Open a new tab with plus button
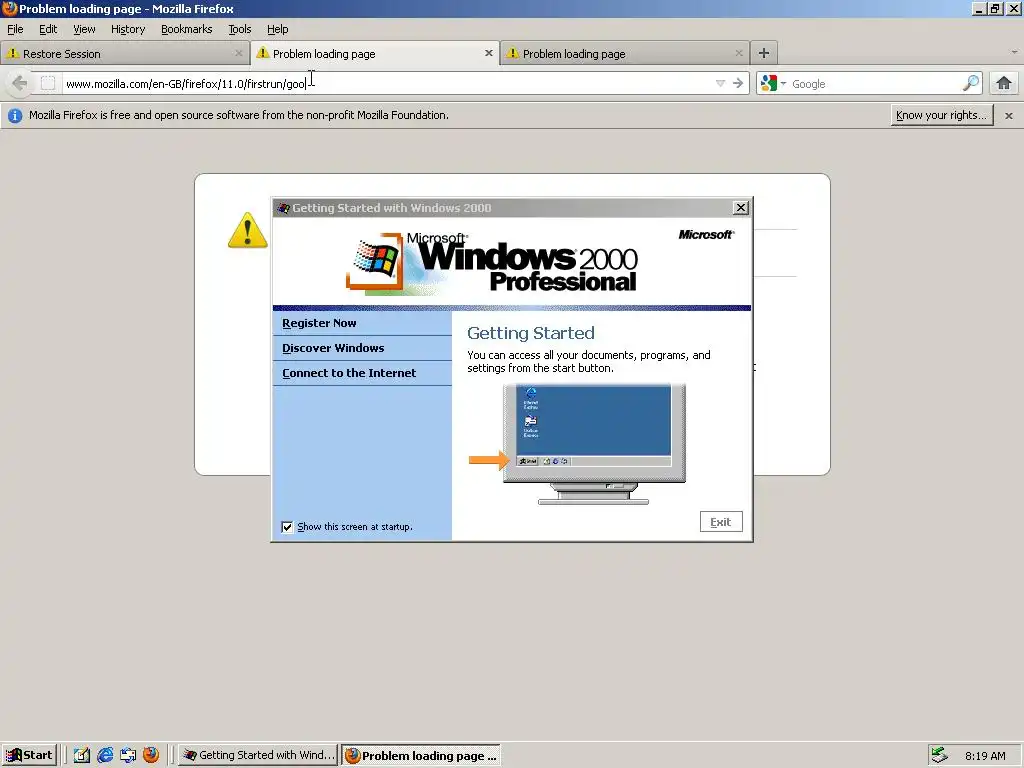1024x768 pixels. (763, 53)
